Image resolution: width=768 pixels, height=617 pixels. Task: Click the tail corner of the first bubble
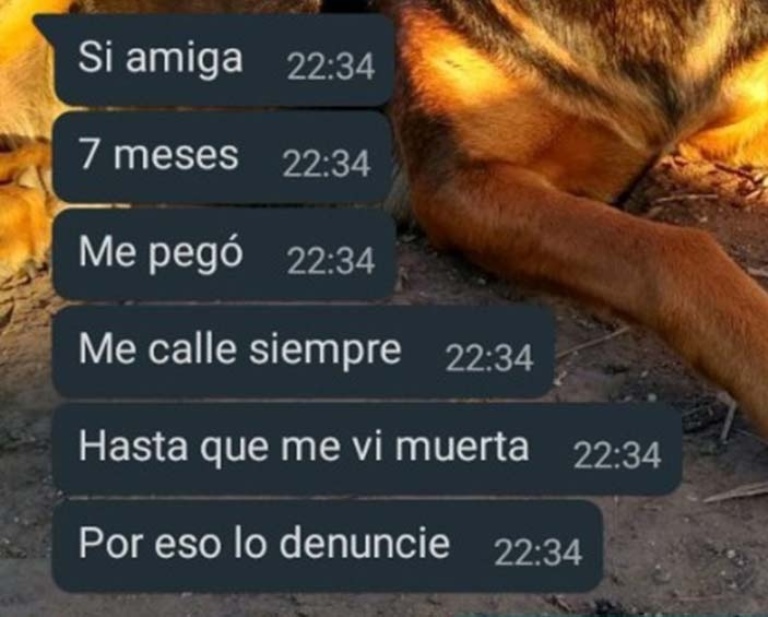pos(43,24)
